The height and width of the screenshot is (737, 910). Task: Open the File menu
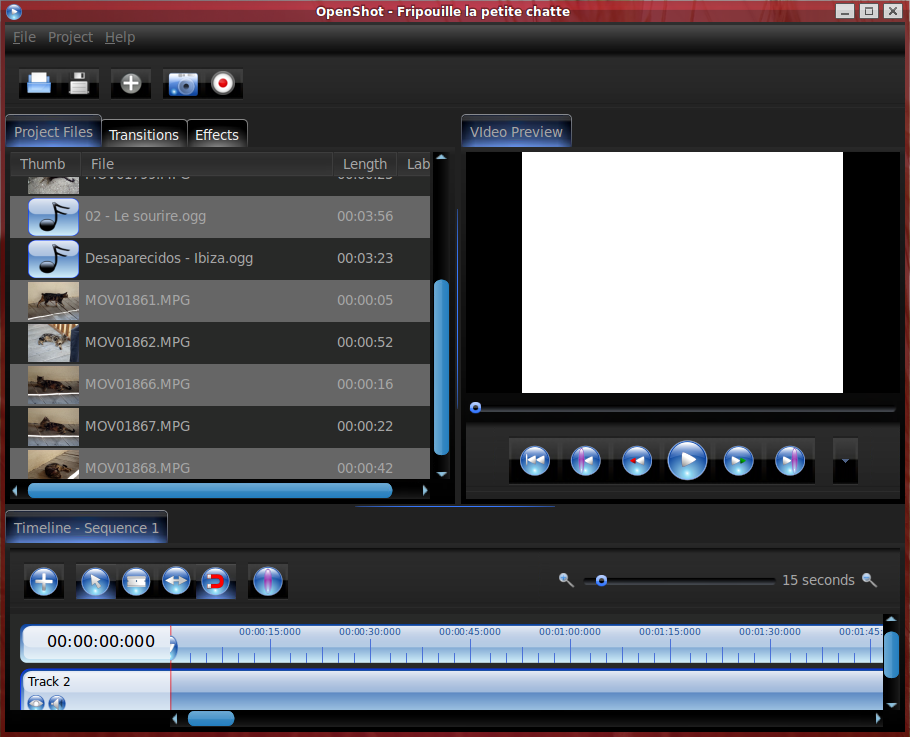click(x=24, y=37)
